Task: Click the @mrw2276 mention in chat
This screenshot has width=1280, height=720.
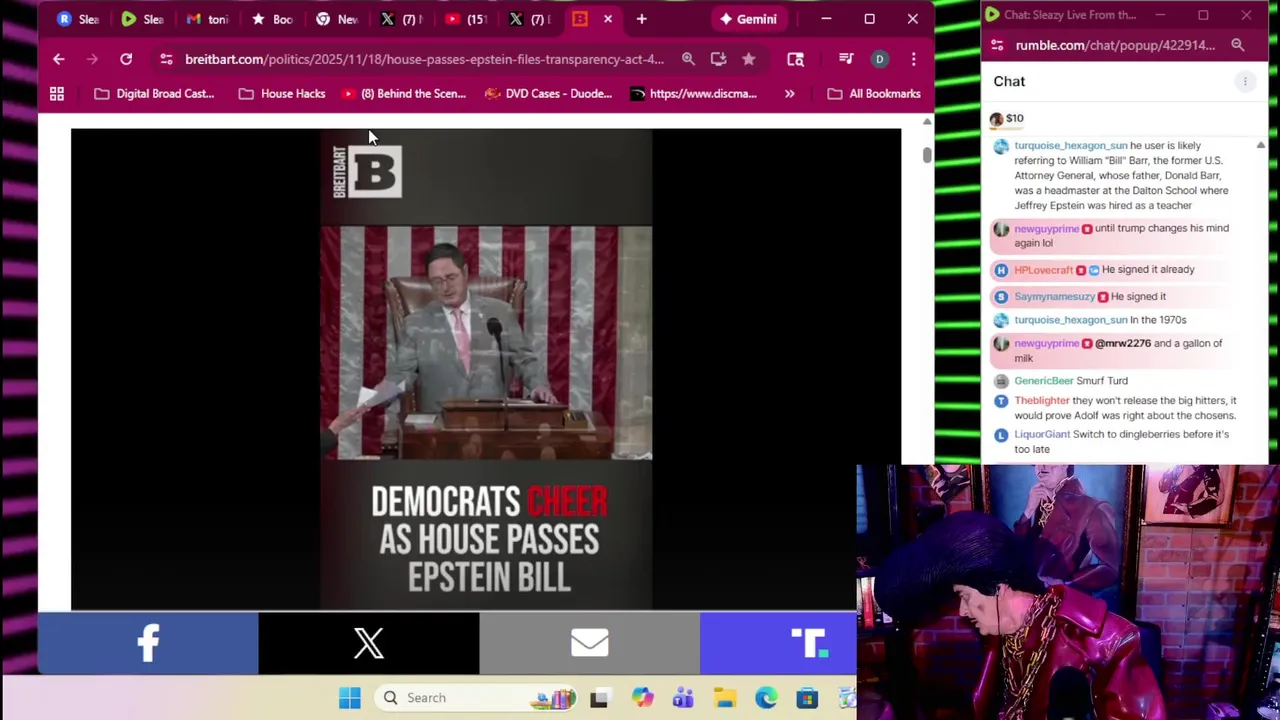Action: (1123, 344)
